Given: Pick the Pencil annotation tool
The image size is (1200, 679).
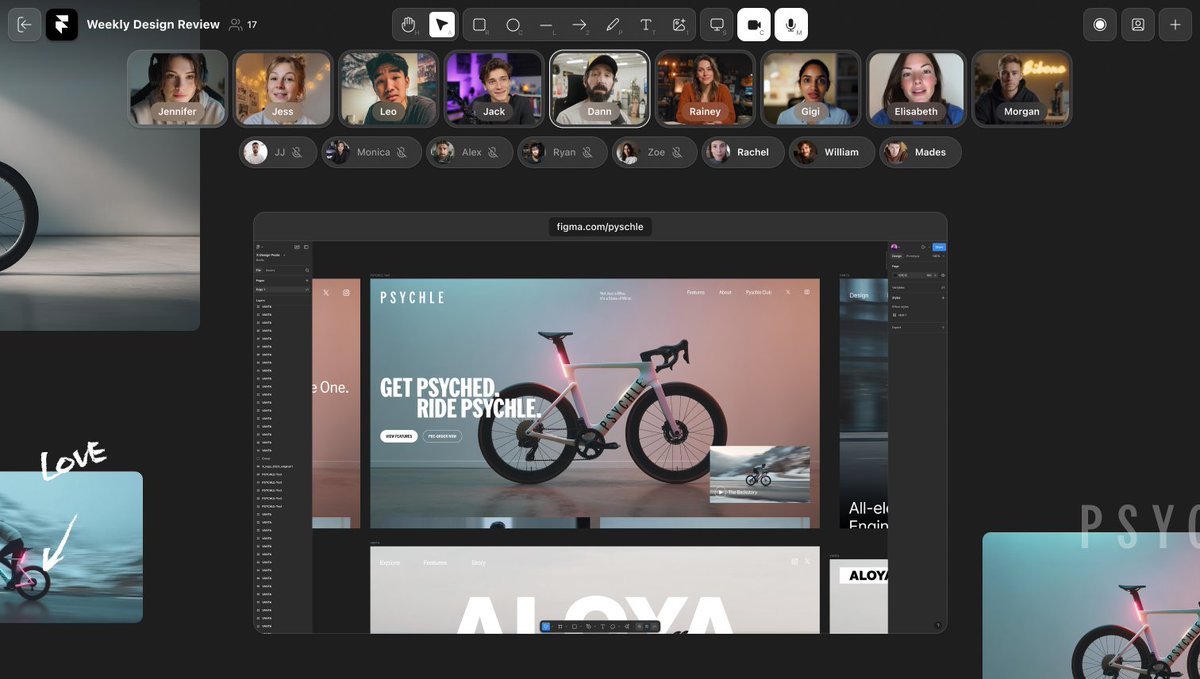Looking at the screenshot, I should 613,25.
